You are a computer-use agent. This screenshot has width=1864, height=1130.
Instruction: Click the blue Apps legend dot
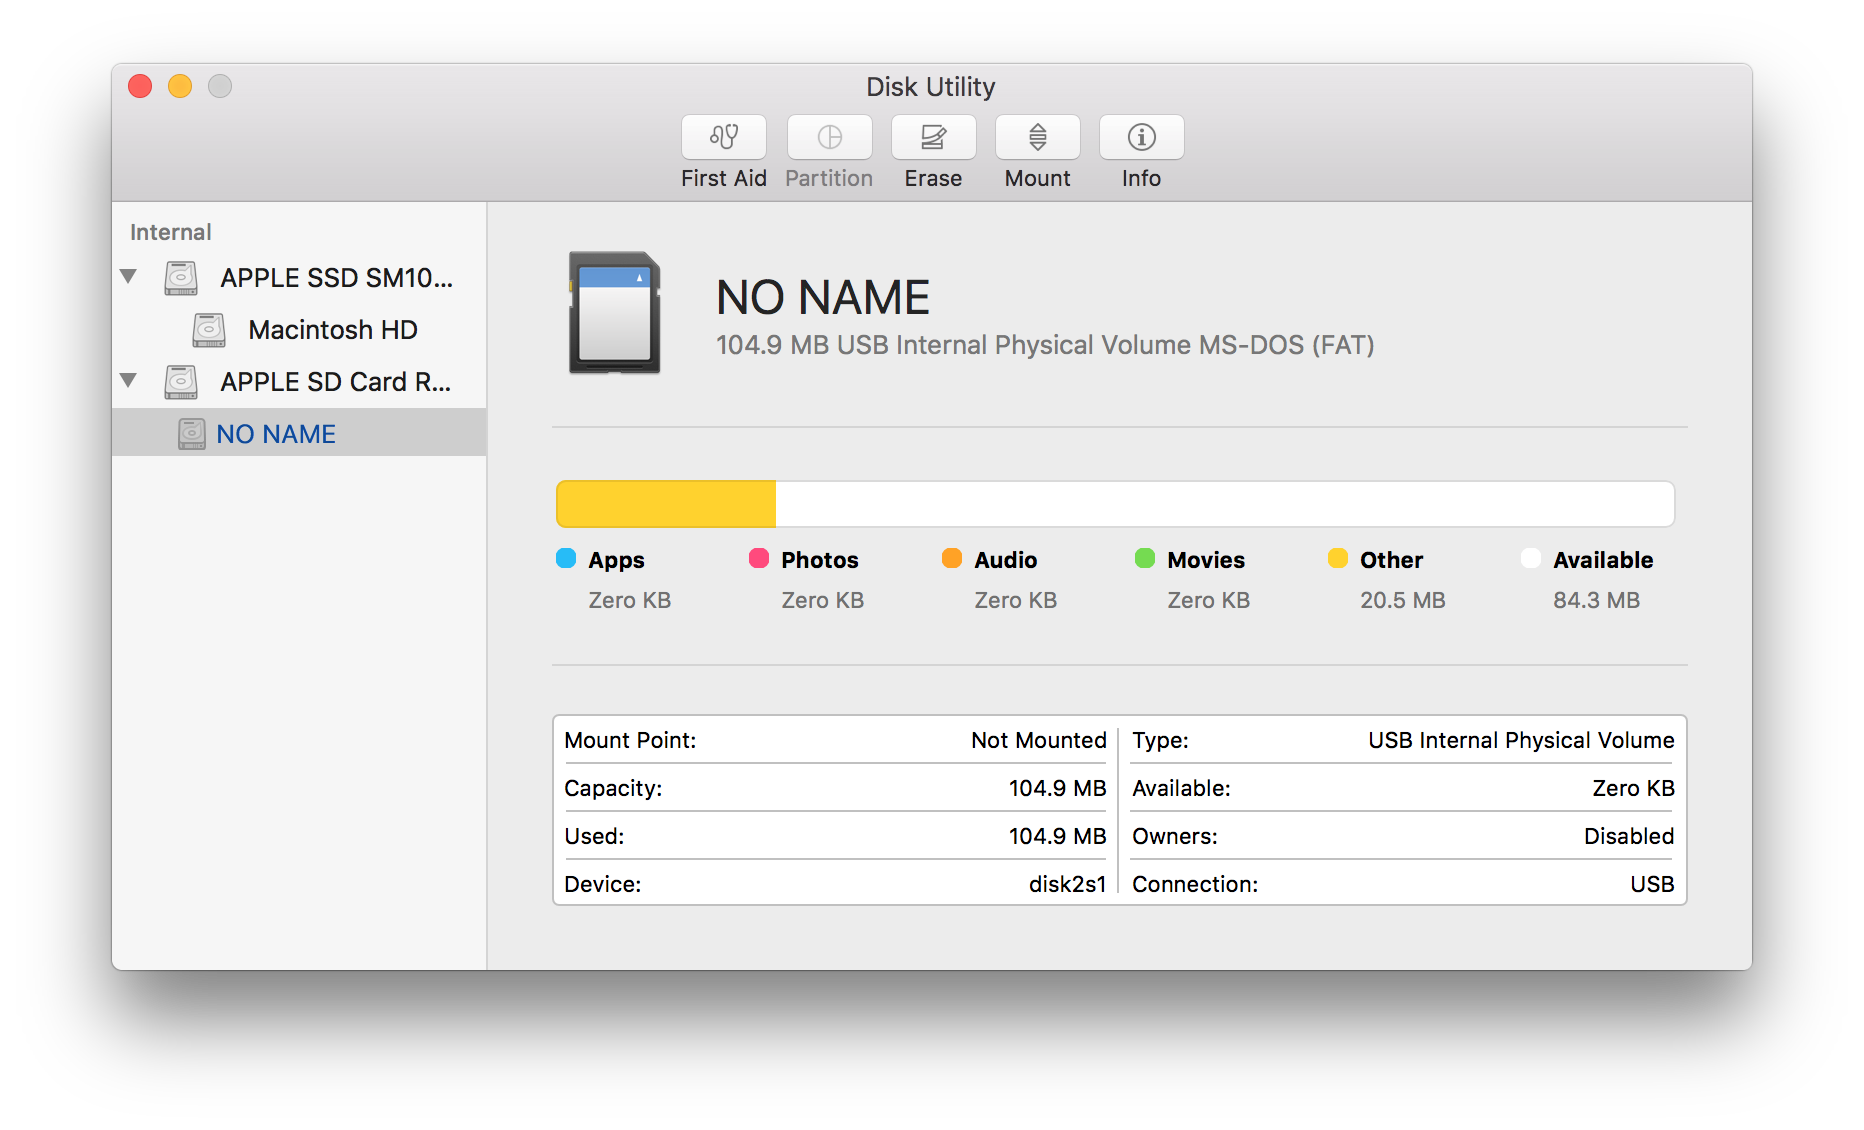[566, 558]
